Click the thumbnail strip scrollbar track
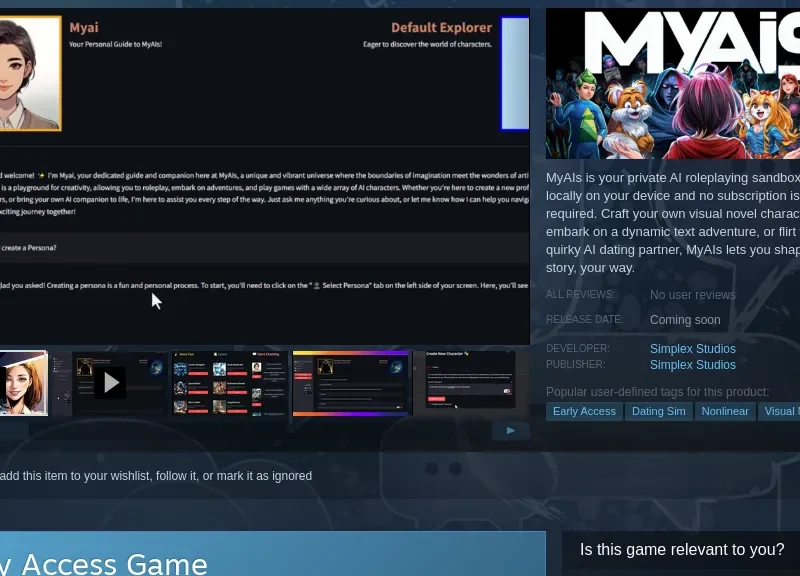This screenshot has height=576, width=800. click(x=250, y=430)
